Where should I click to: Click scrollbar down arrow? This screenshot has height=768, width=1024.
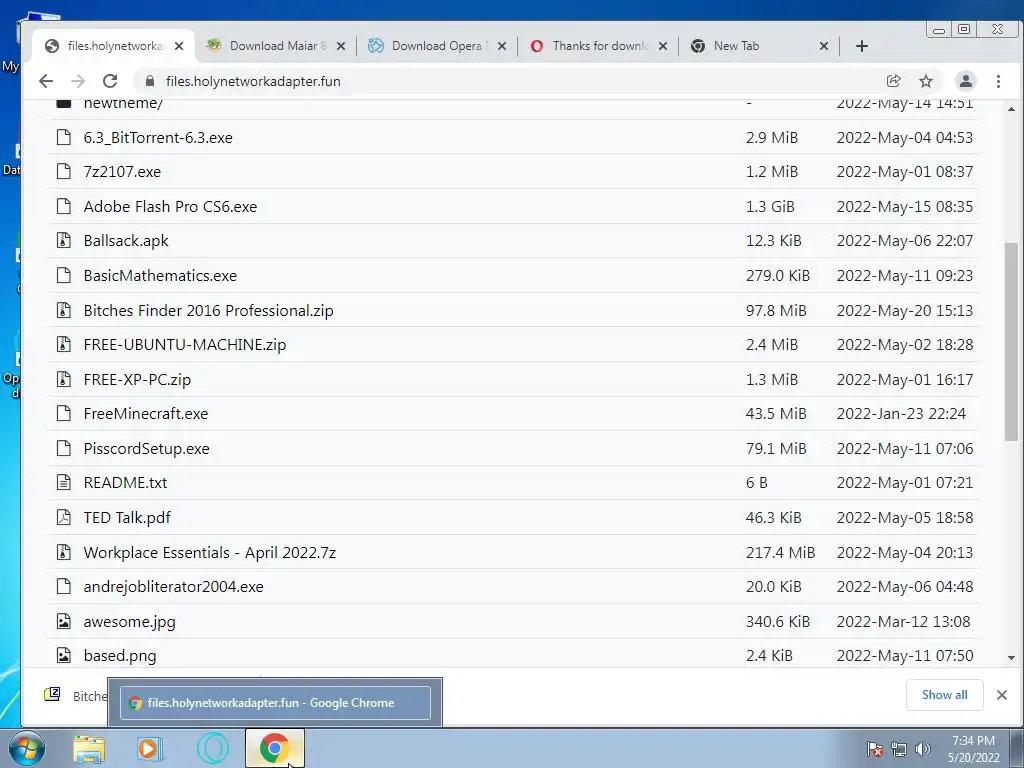pyautogui.click(x=1012, y=658)
